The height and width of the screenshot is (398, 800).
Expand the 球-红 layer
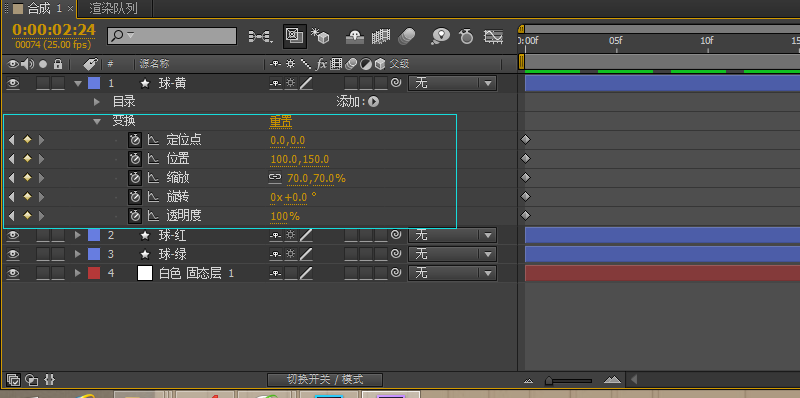pos(78,235)
